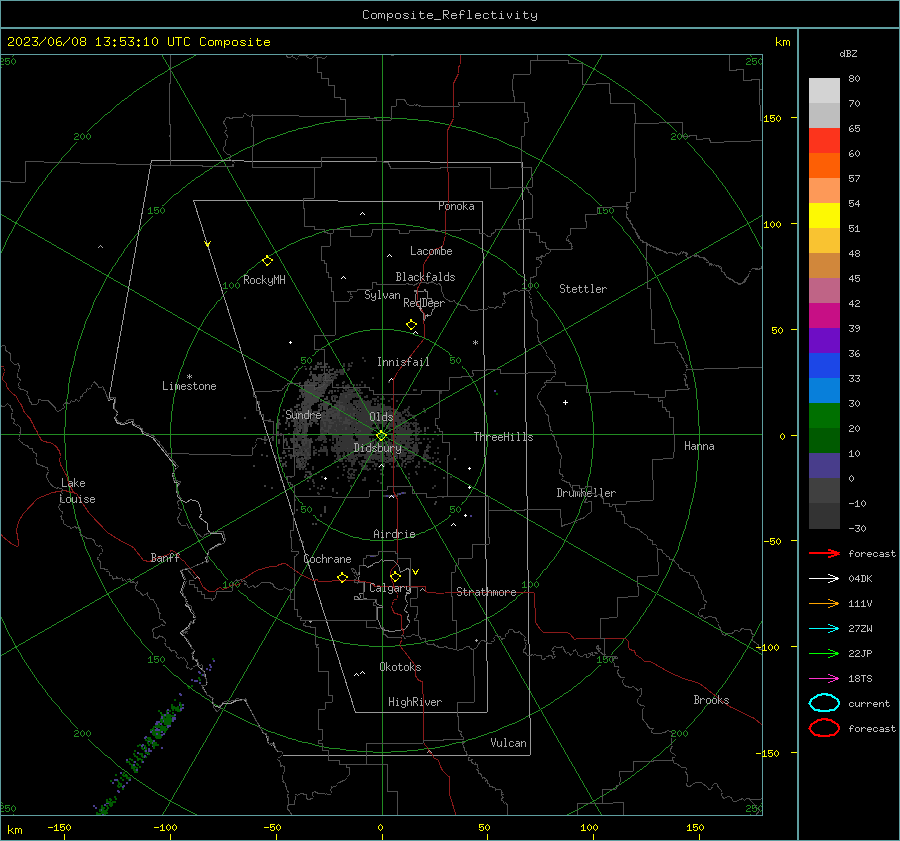
Task: Click the asterisk marker above Limestone
Action: 189,377
